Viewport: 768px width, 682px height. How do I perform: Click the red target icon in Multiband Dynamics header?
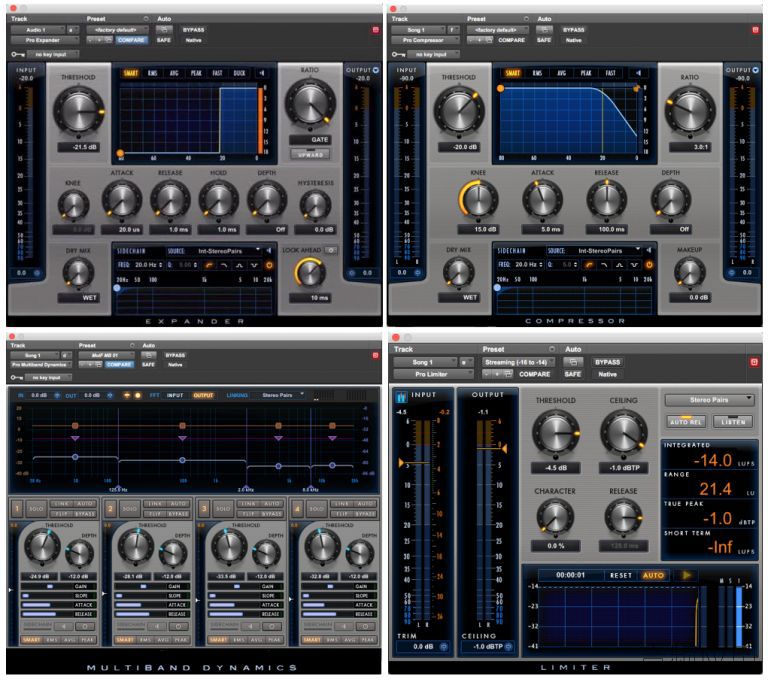[376, 355]
